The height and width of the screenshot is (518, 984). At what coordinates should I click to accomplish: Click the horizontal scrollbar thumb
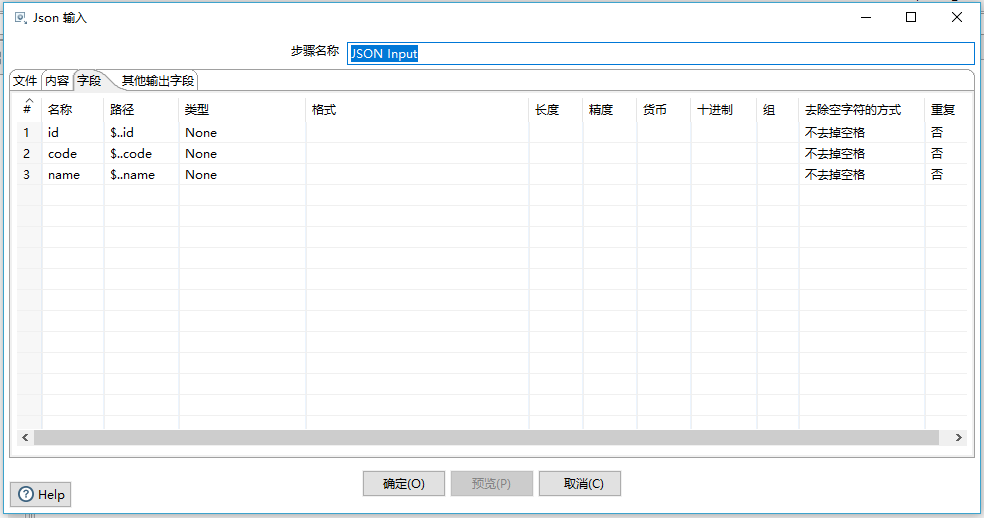486,438
